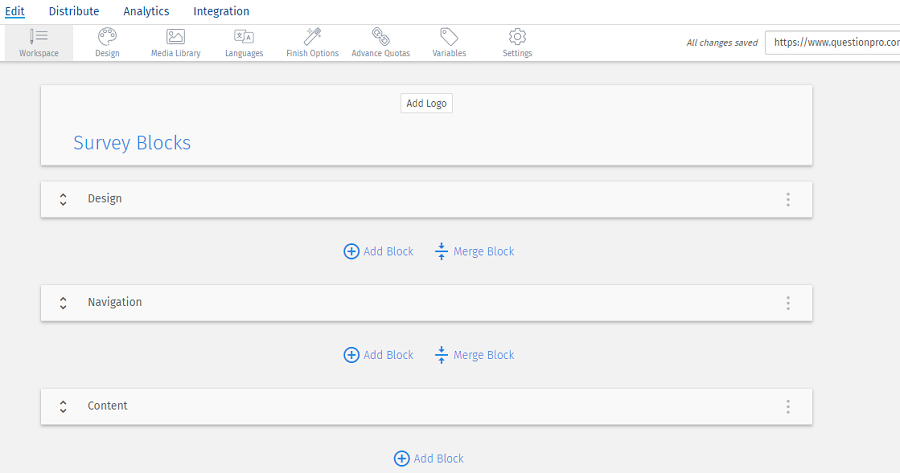Open the Finish Options wand icon

312,37
